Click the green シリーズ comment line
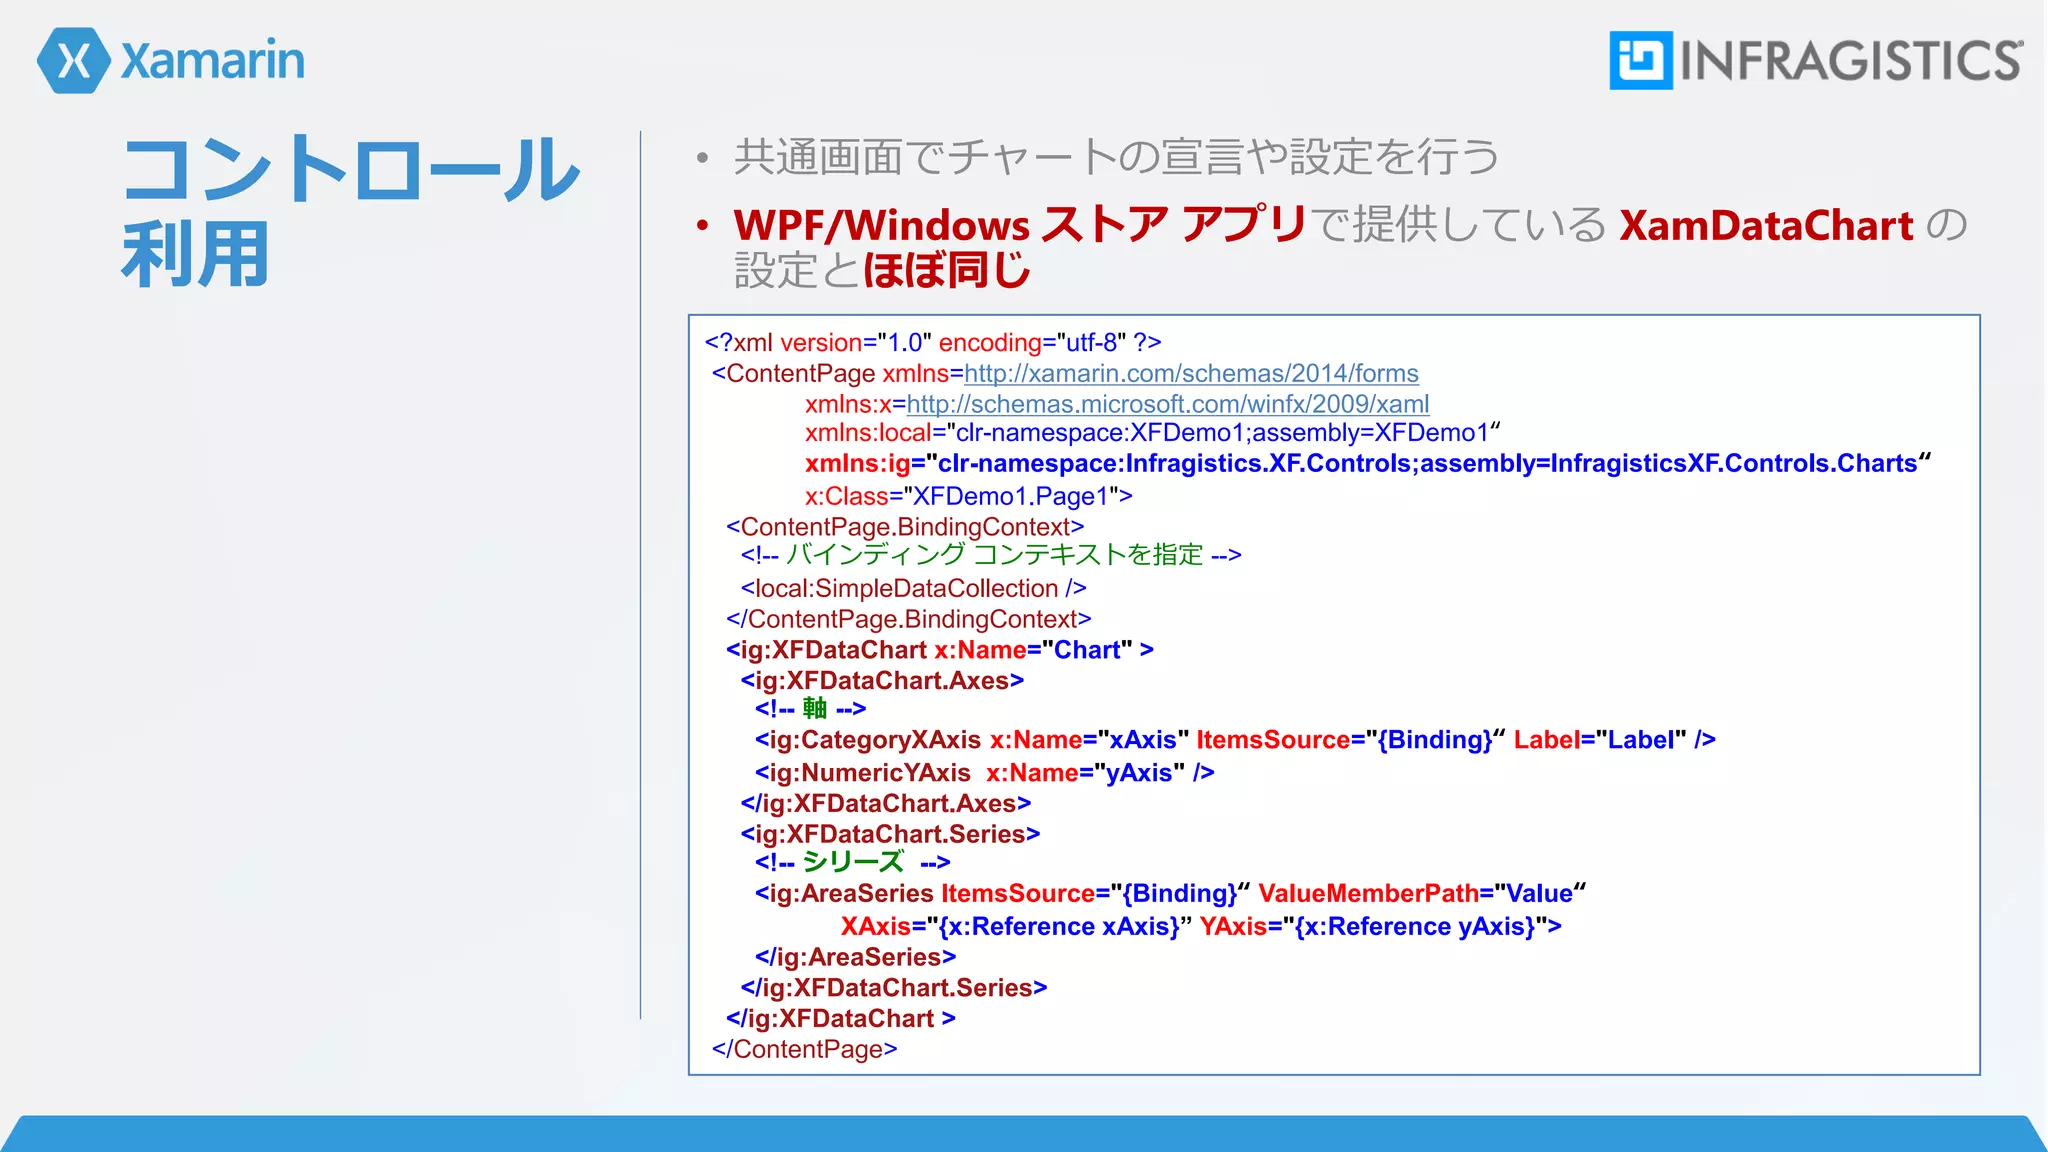The width and height of the screenshot is (2048, 1152). tap(853, 862)
